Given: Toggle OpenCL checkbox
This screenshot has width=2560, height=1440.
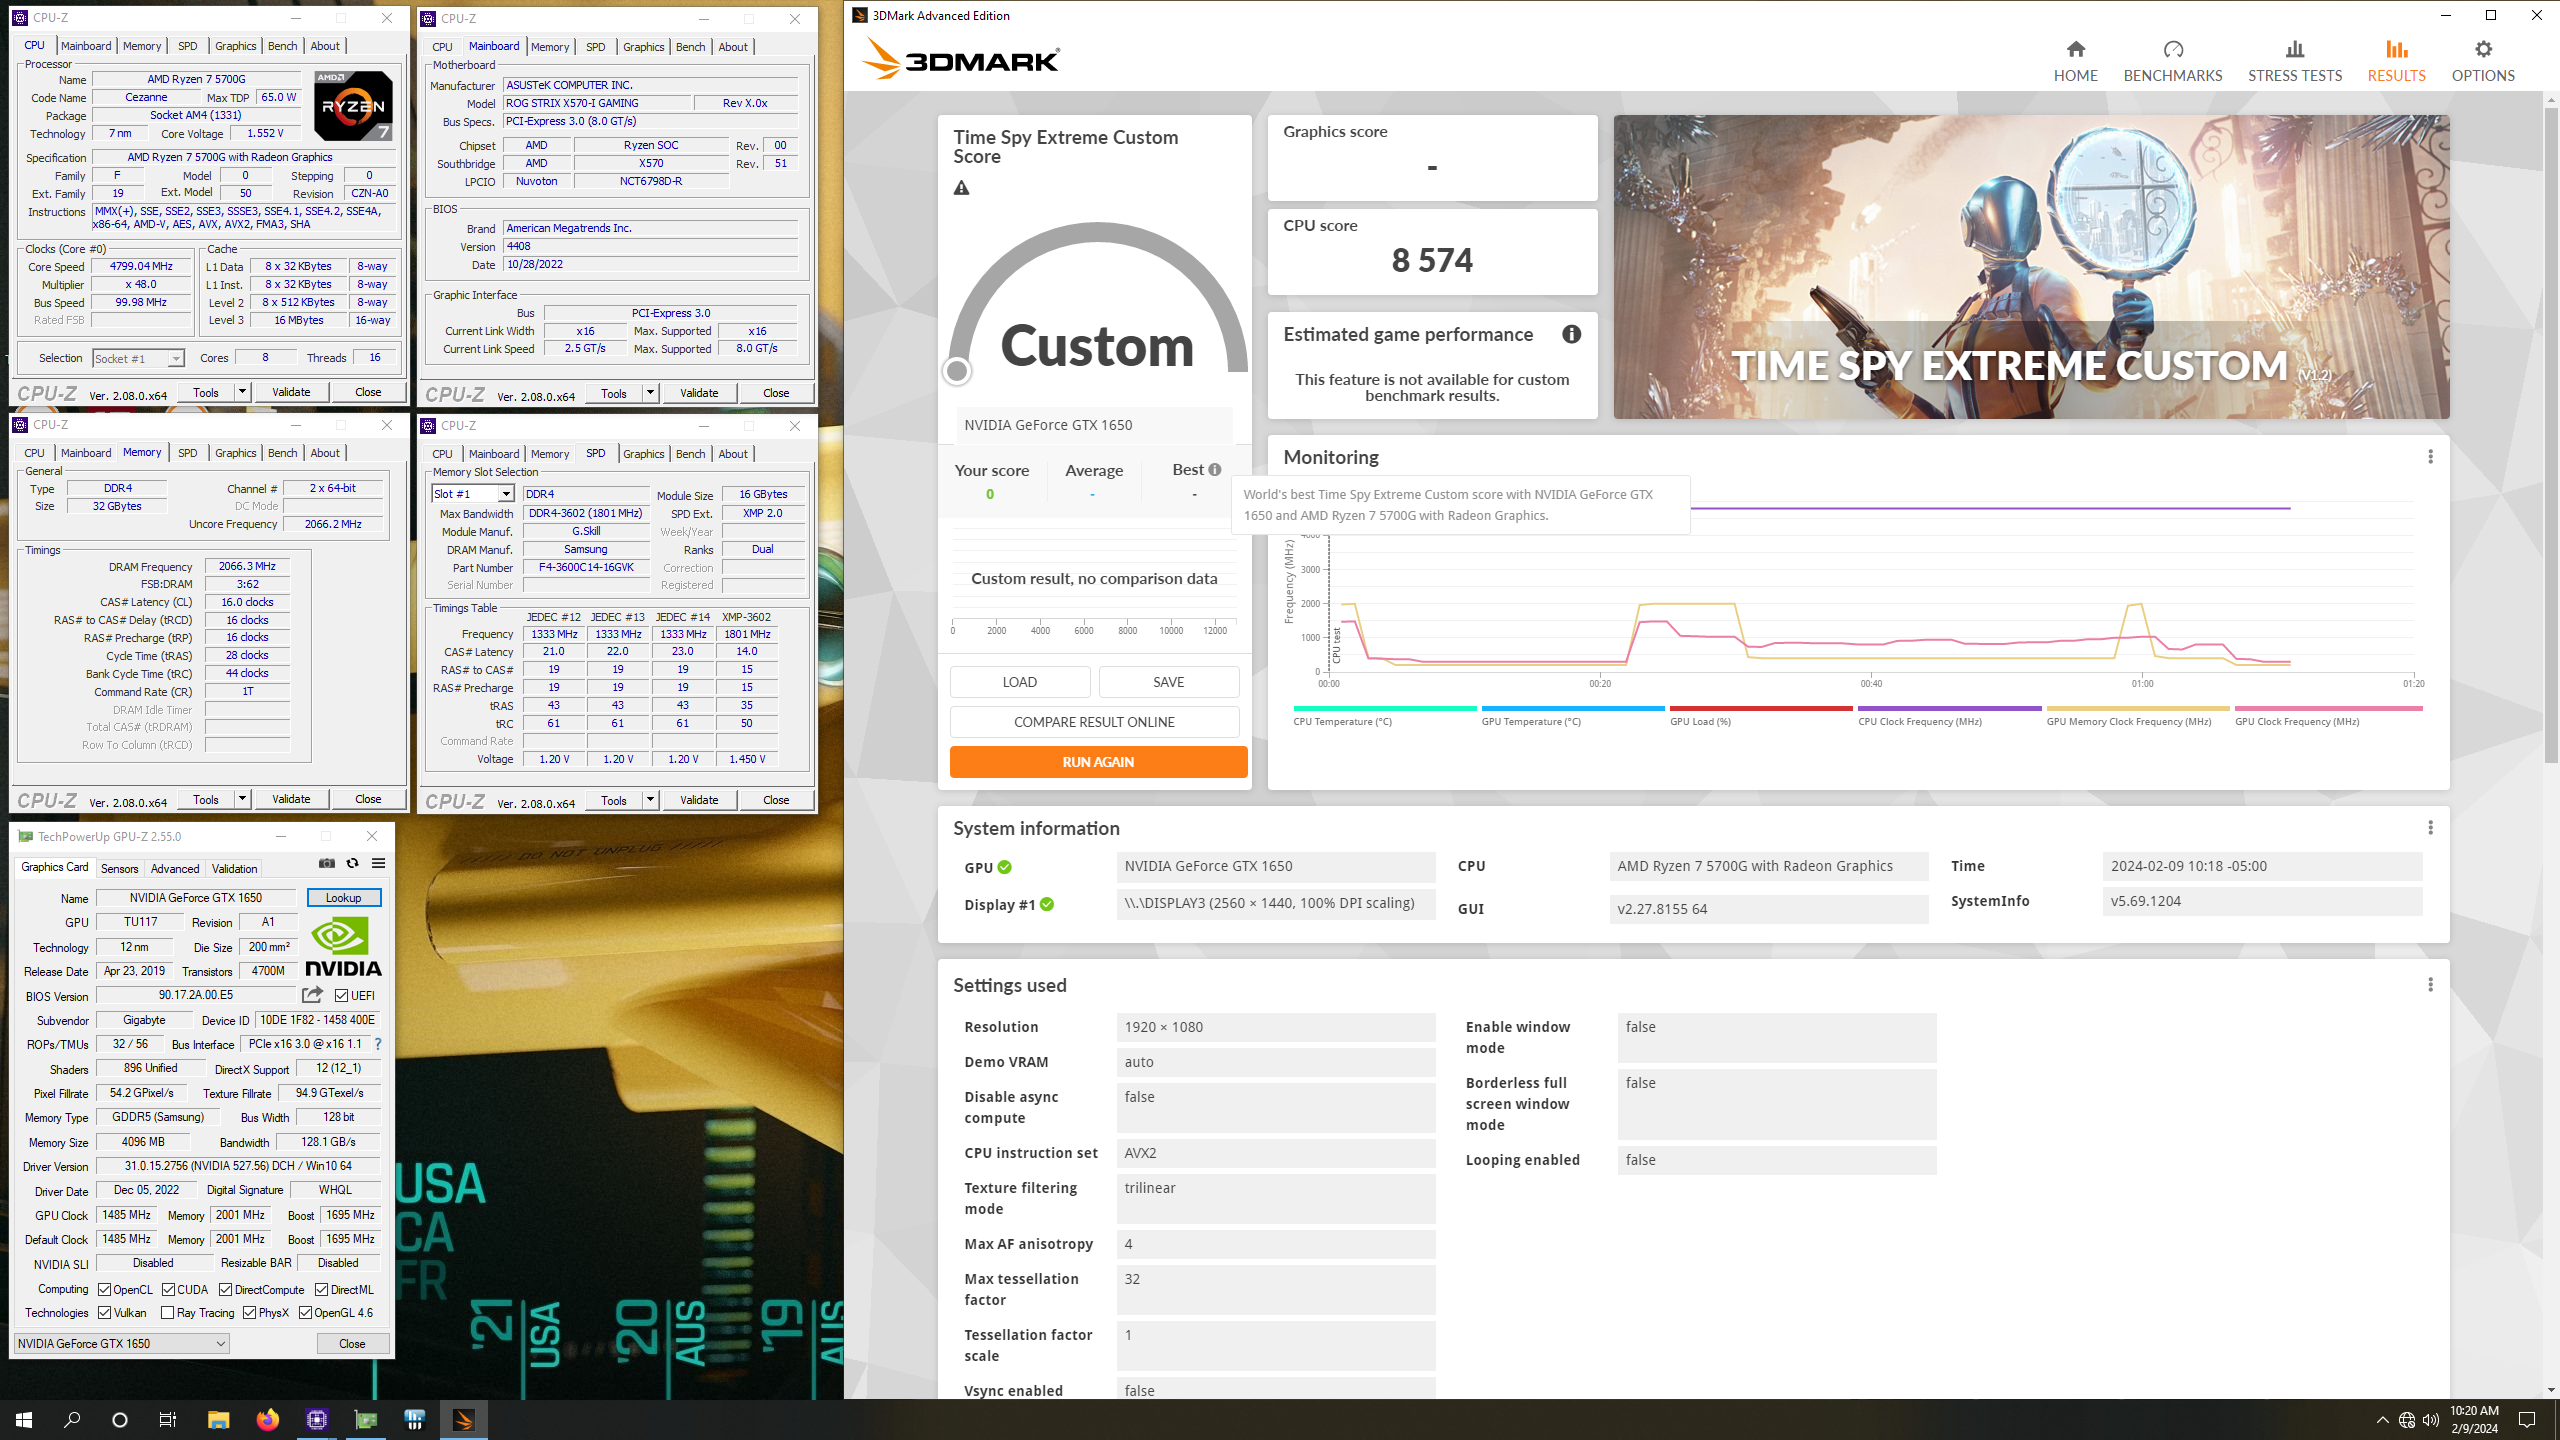Looking at the screenshot, I should [x=104, y=1290].
